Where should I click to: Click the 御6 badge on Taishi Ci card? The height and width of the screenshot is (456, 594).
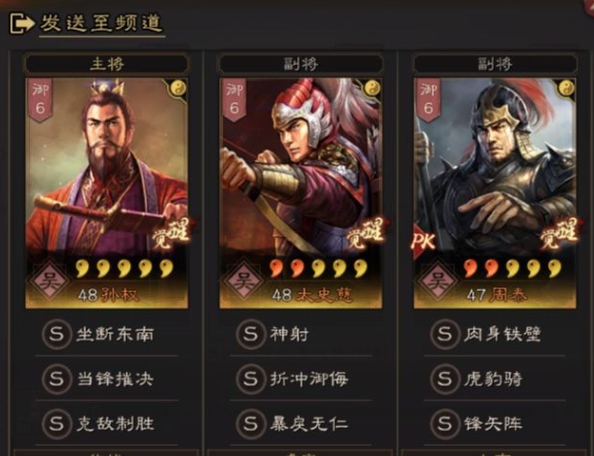[234, 100]
